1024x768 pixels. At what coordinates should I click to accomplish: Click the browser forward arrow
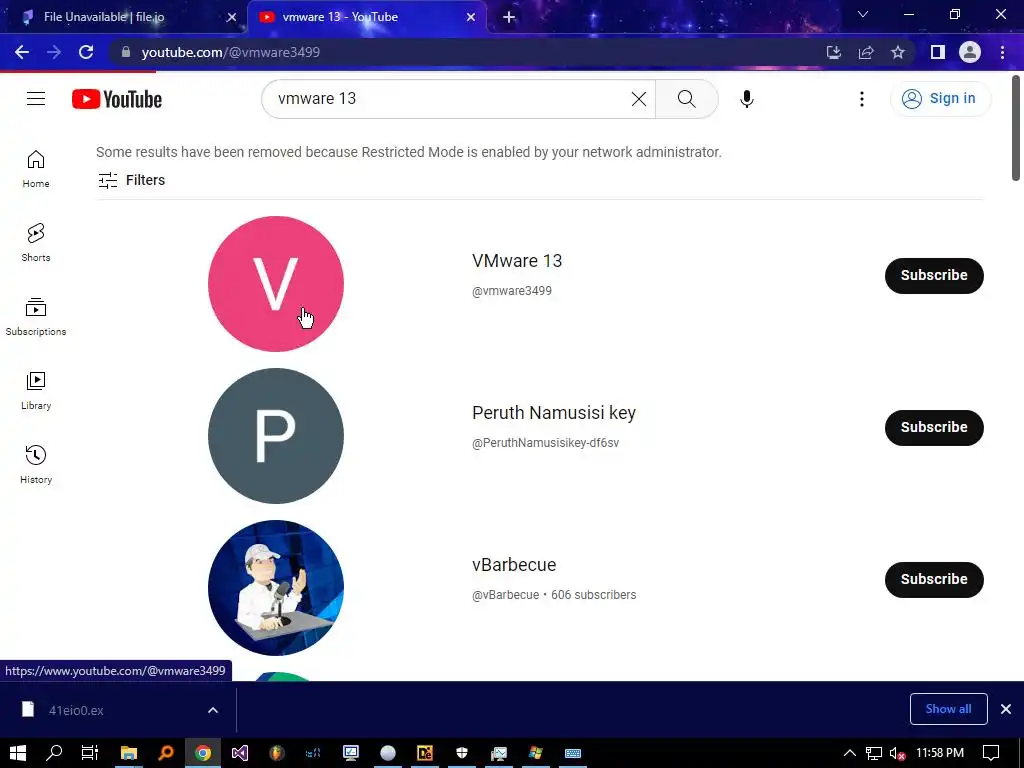tap(54, 52)
